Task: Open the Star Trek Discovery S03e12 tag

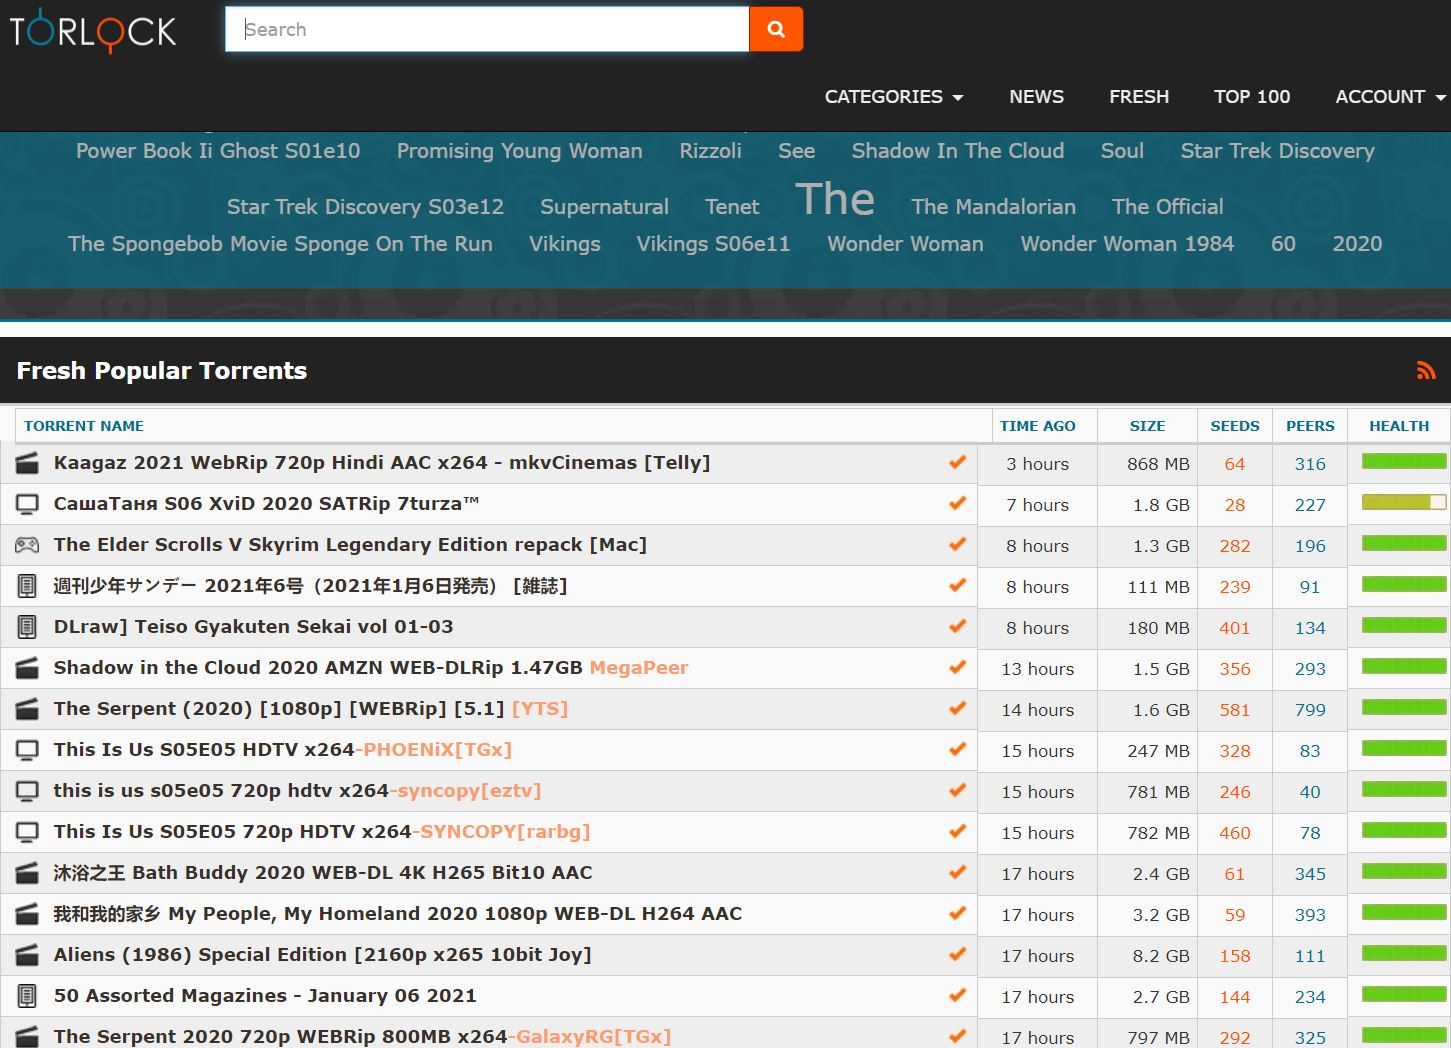Action: (365, 207)
